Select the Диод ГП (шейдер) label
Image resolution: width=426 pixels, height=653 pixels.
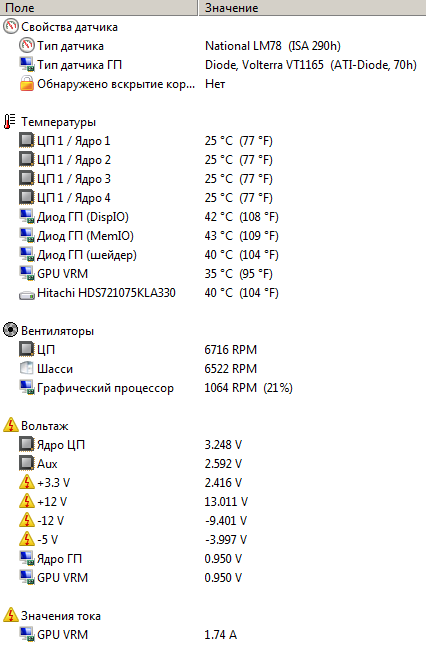point(87,255)
